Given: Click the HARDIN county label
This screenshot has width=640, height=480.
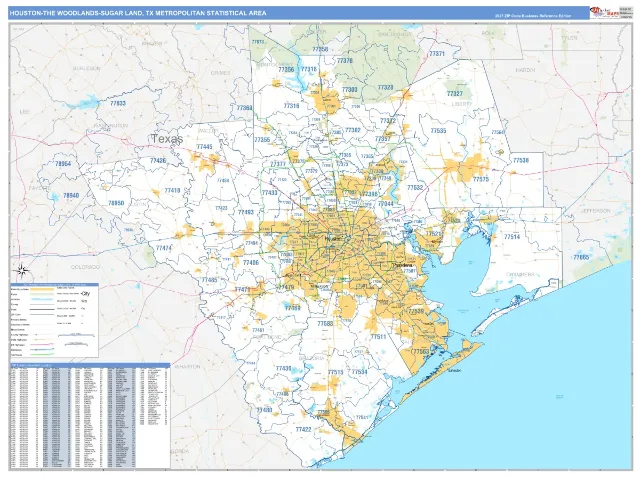Looking at the screenshot, I should [x=525, y=70].
